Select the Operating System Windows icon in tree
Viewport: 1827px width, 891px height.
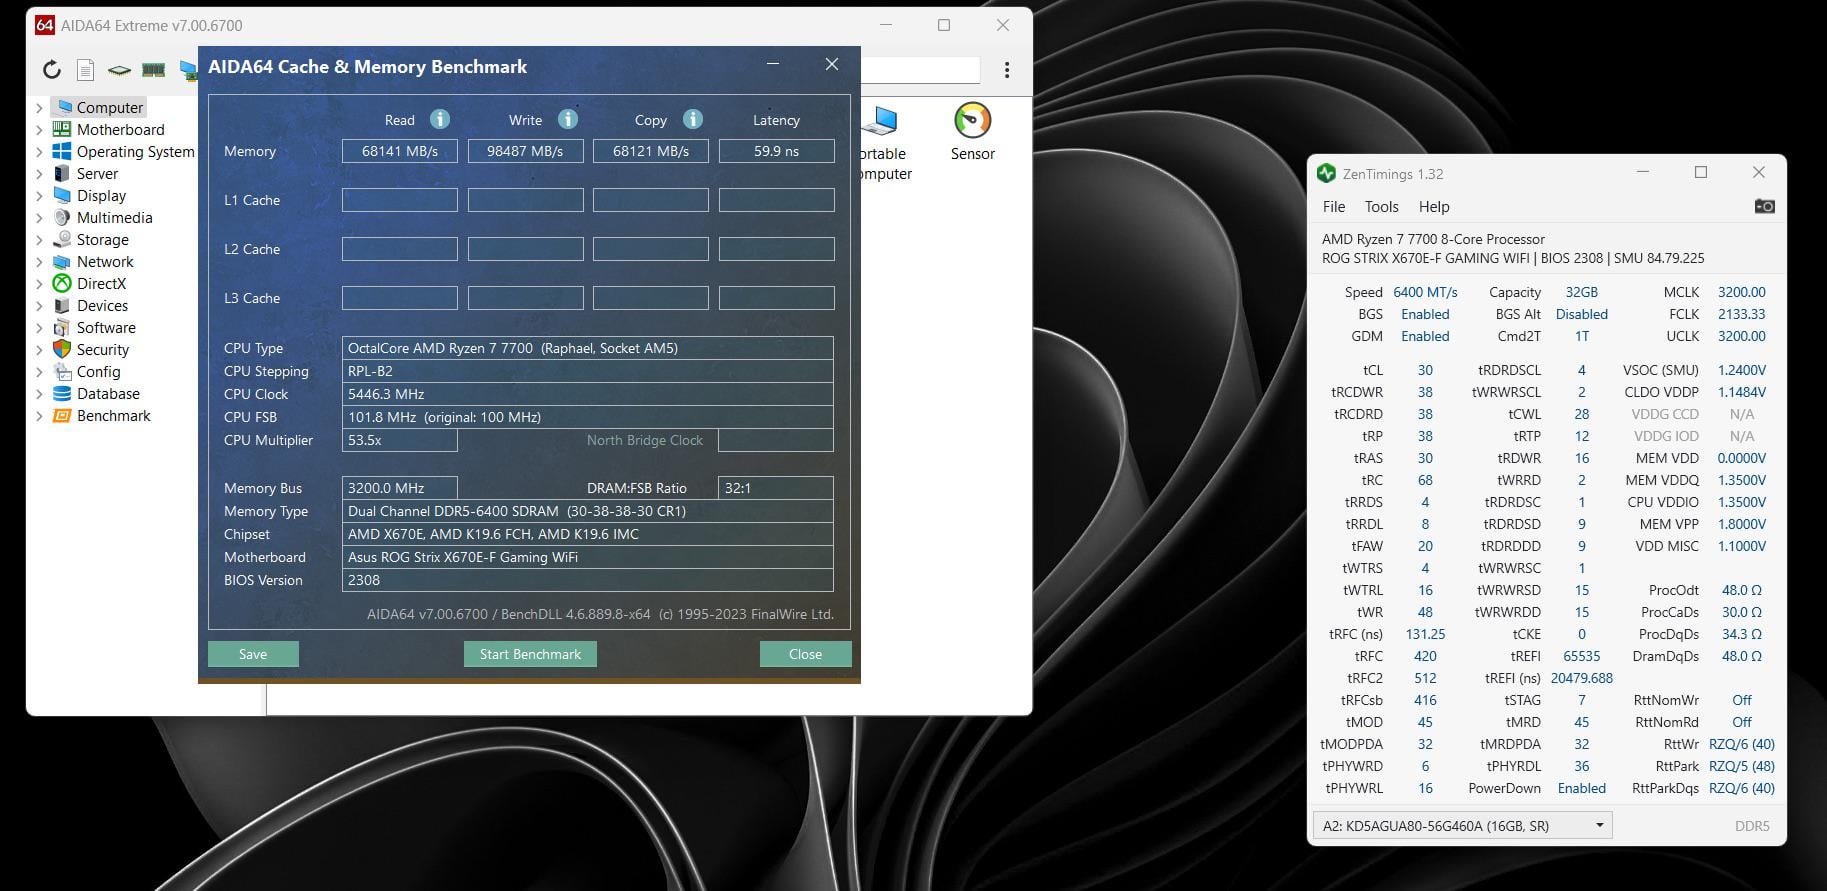click(x=61, y=151)
